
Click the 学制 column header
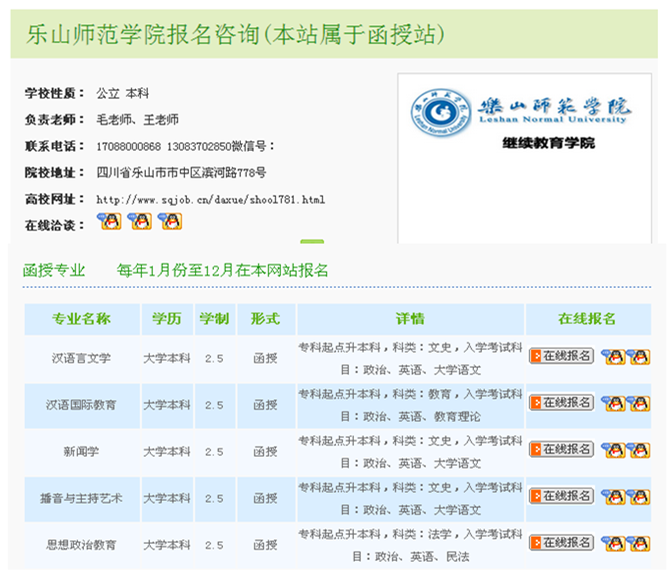tap(214, 319)
